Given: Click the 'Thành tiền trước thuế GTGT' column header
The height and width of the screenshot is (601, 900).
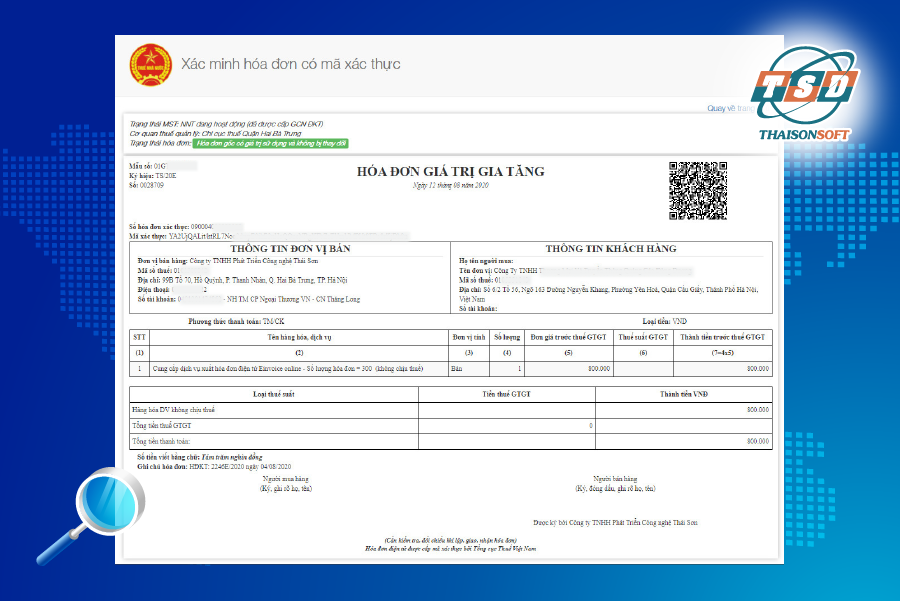Looking at the screenshot, I should [723, 337].
